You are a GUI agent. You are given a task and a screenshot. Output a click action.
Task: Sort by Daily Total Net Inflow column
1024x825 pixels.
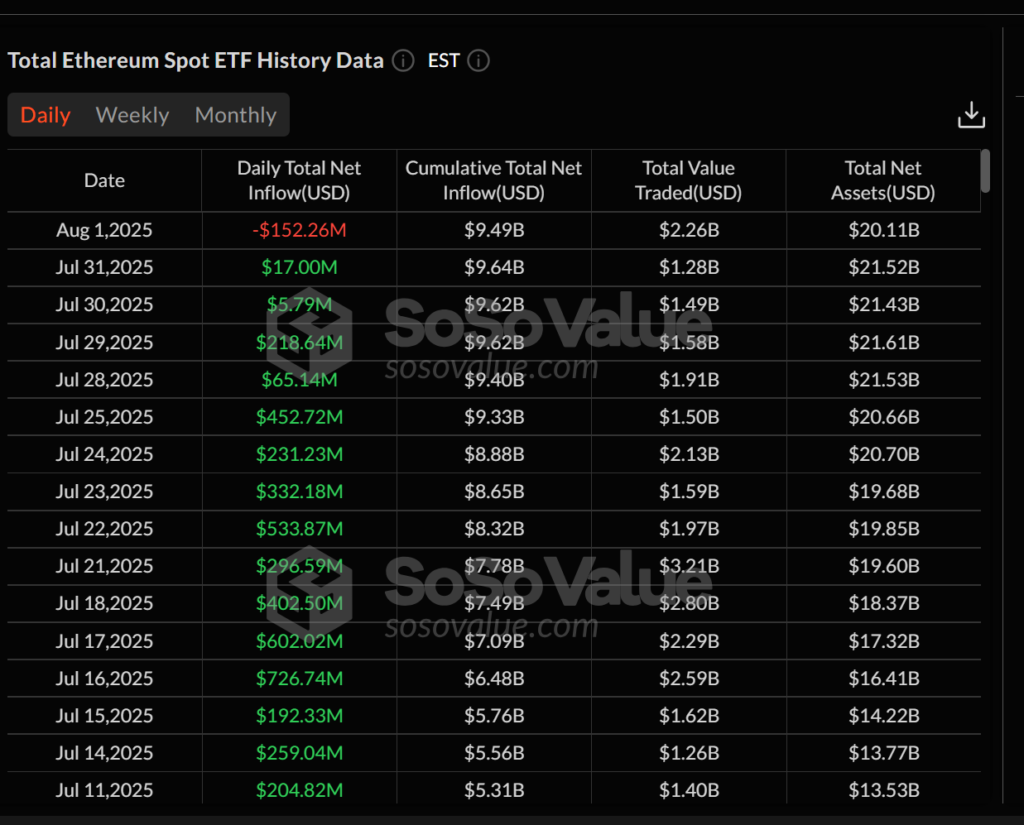(299, 180)
